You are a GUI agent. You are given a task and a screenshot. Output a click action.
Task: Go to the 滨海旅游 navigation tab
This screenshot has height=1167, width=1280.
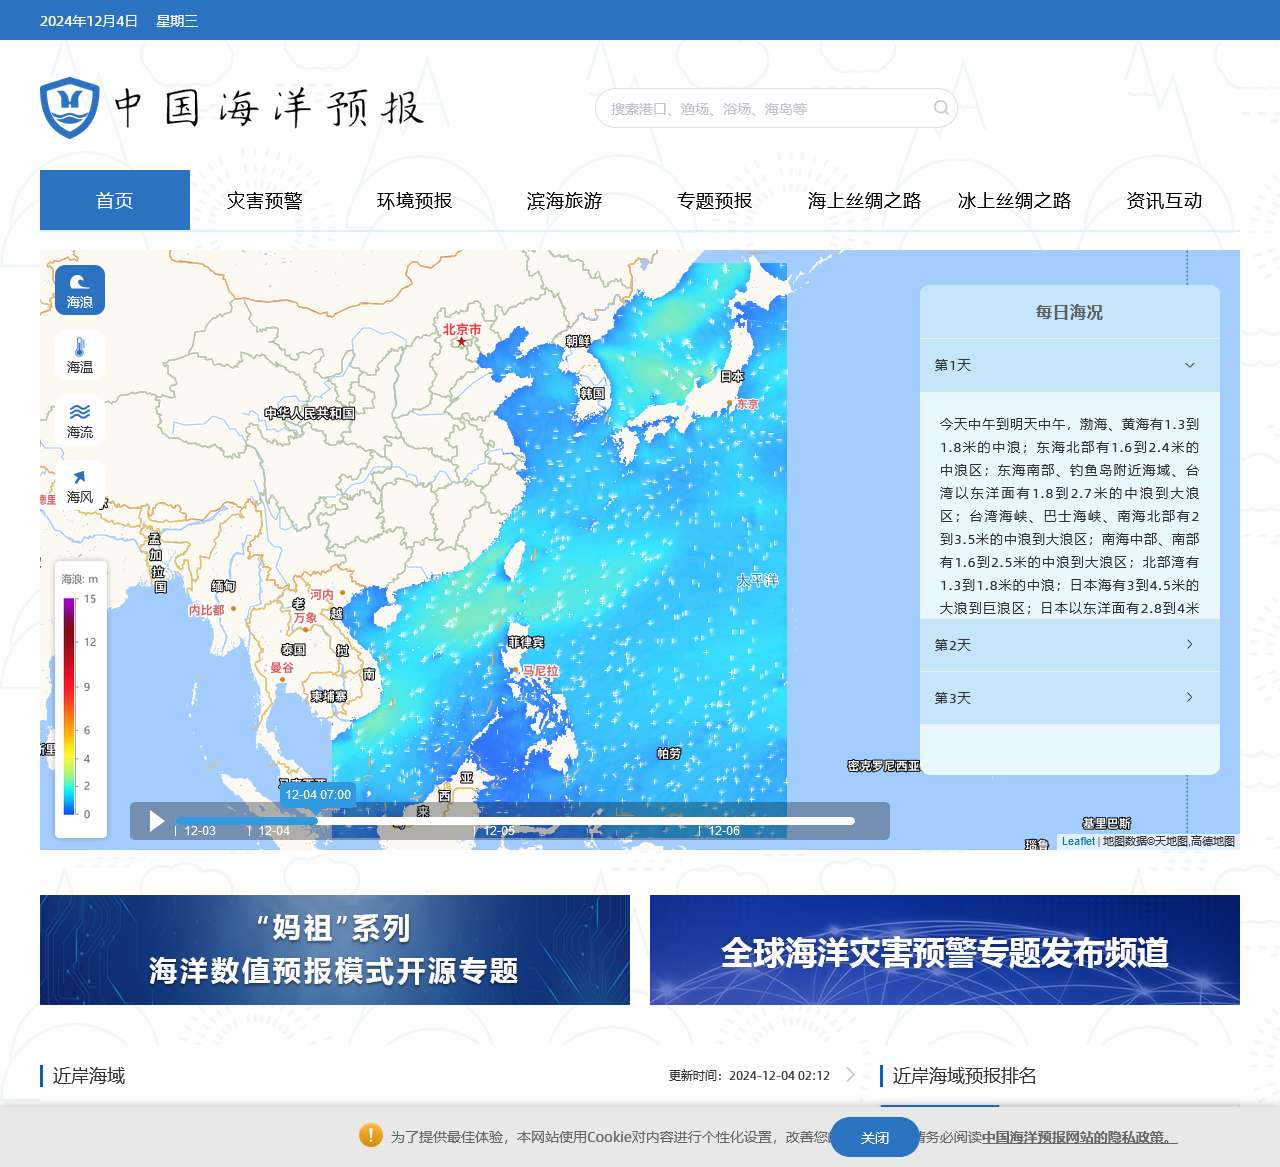point(564,201)
